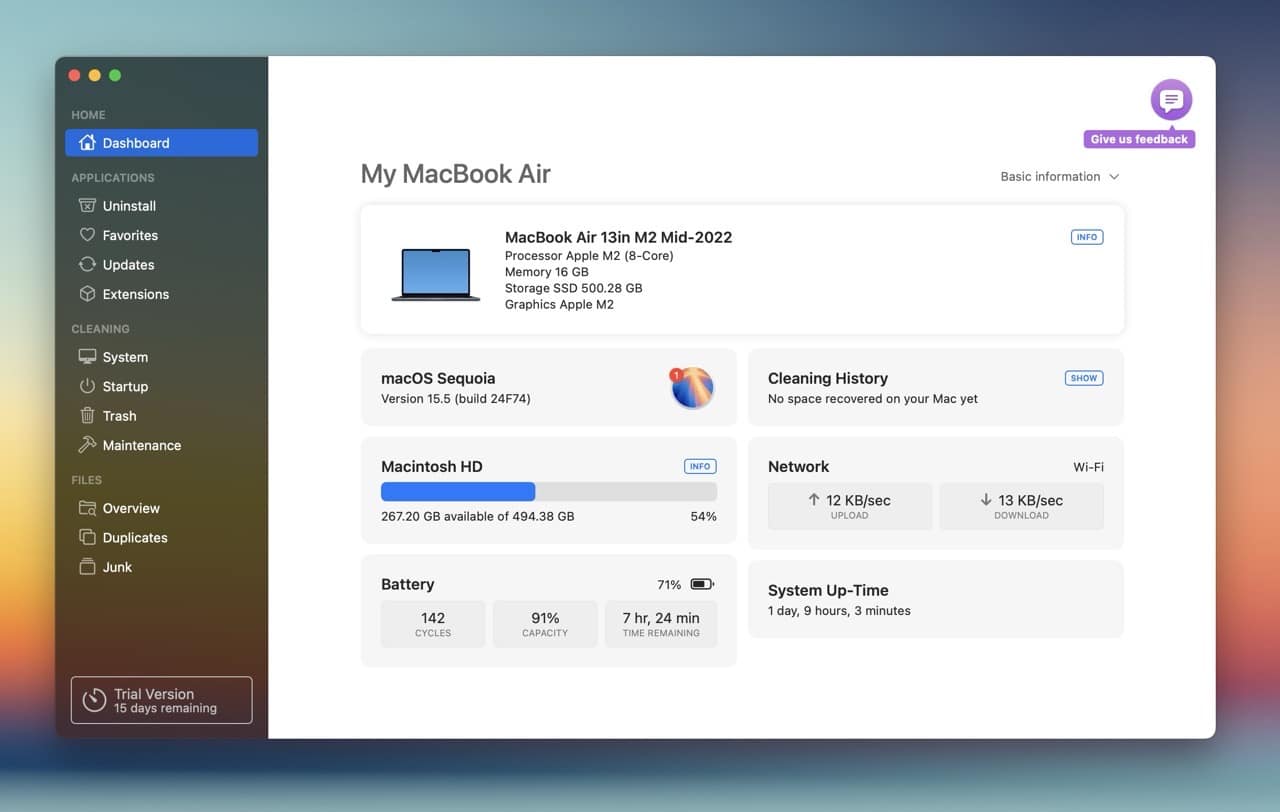Click the Macintosh HD storage usage bar

tap(549, 492)
